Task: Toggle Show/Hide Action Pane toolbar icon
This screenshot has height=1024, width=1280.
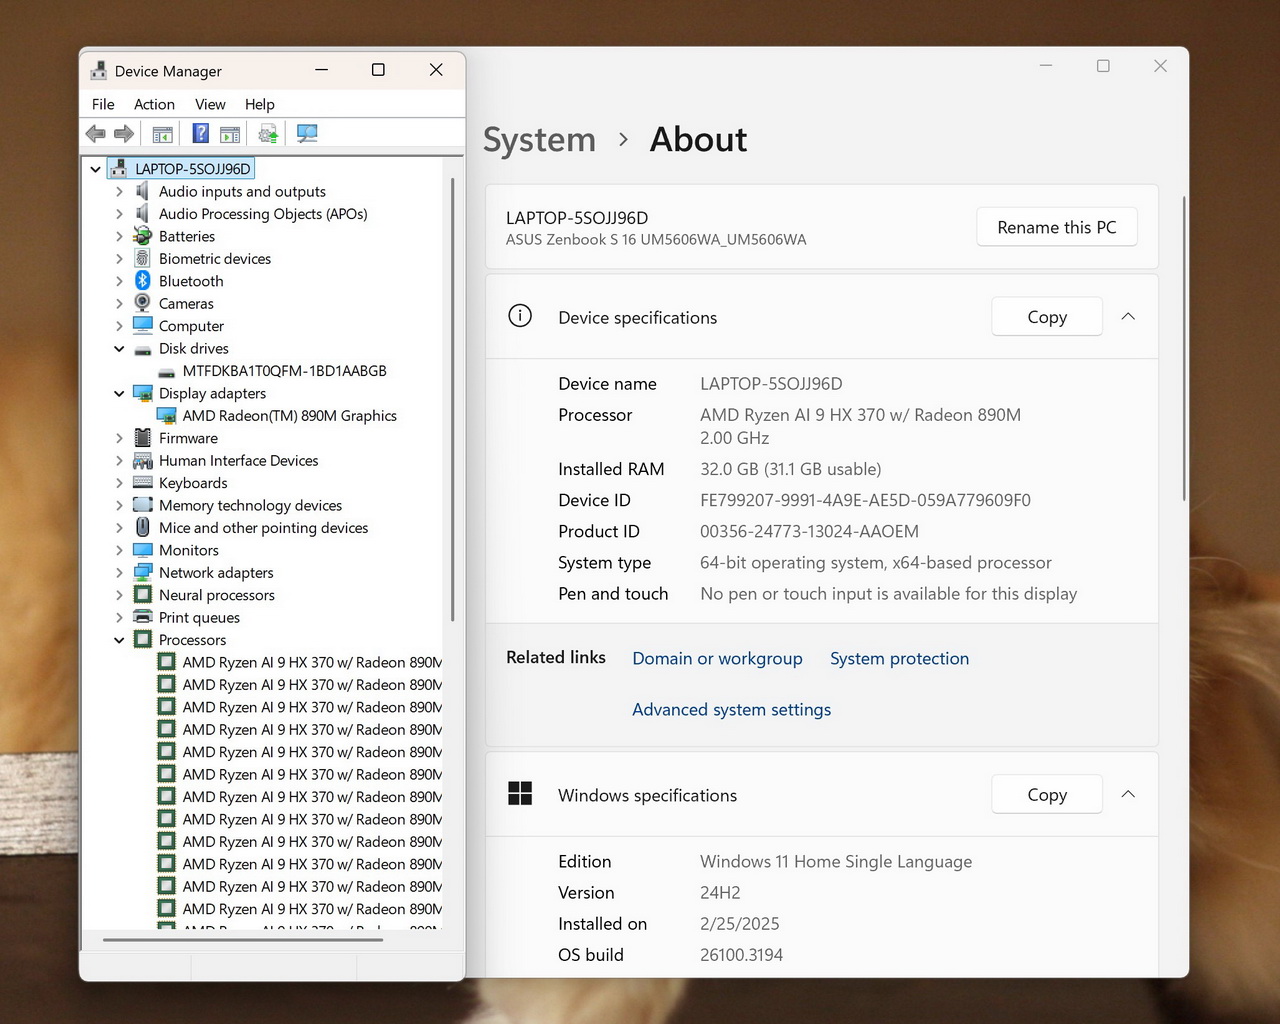Action: coord(230,133)
